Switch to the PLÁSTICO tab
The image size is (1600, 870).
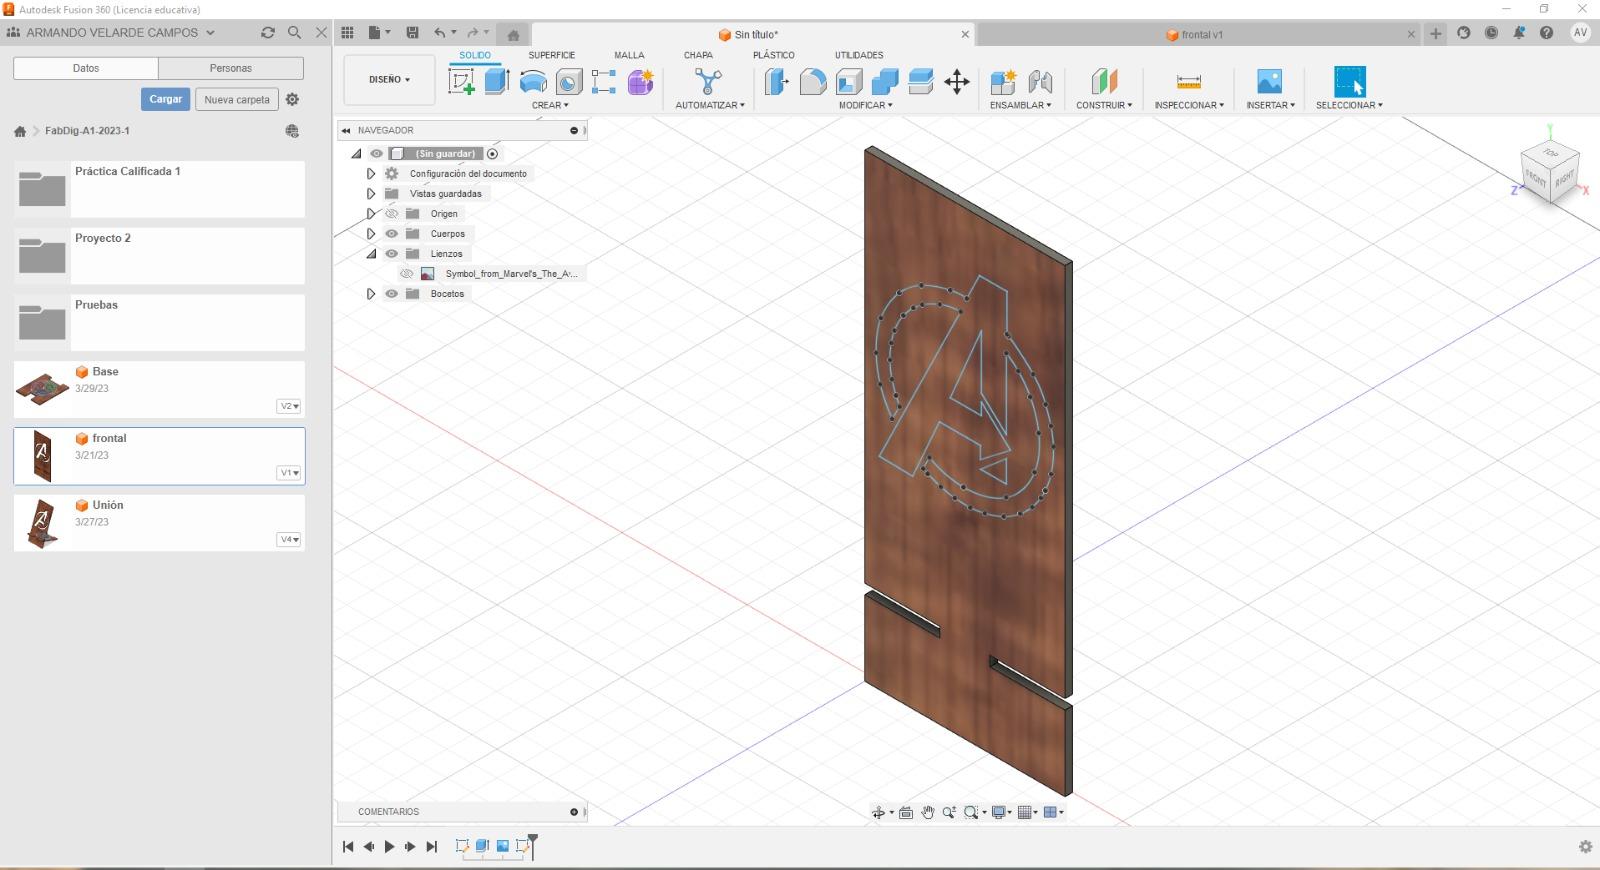tap(774, 56)
